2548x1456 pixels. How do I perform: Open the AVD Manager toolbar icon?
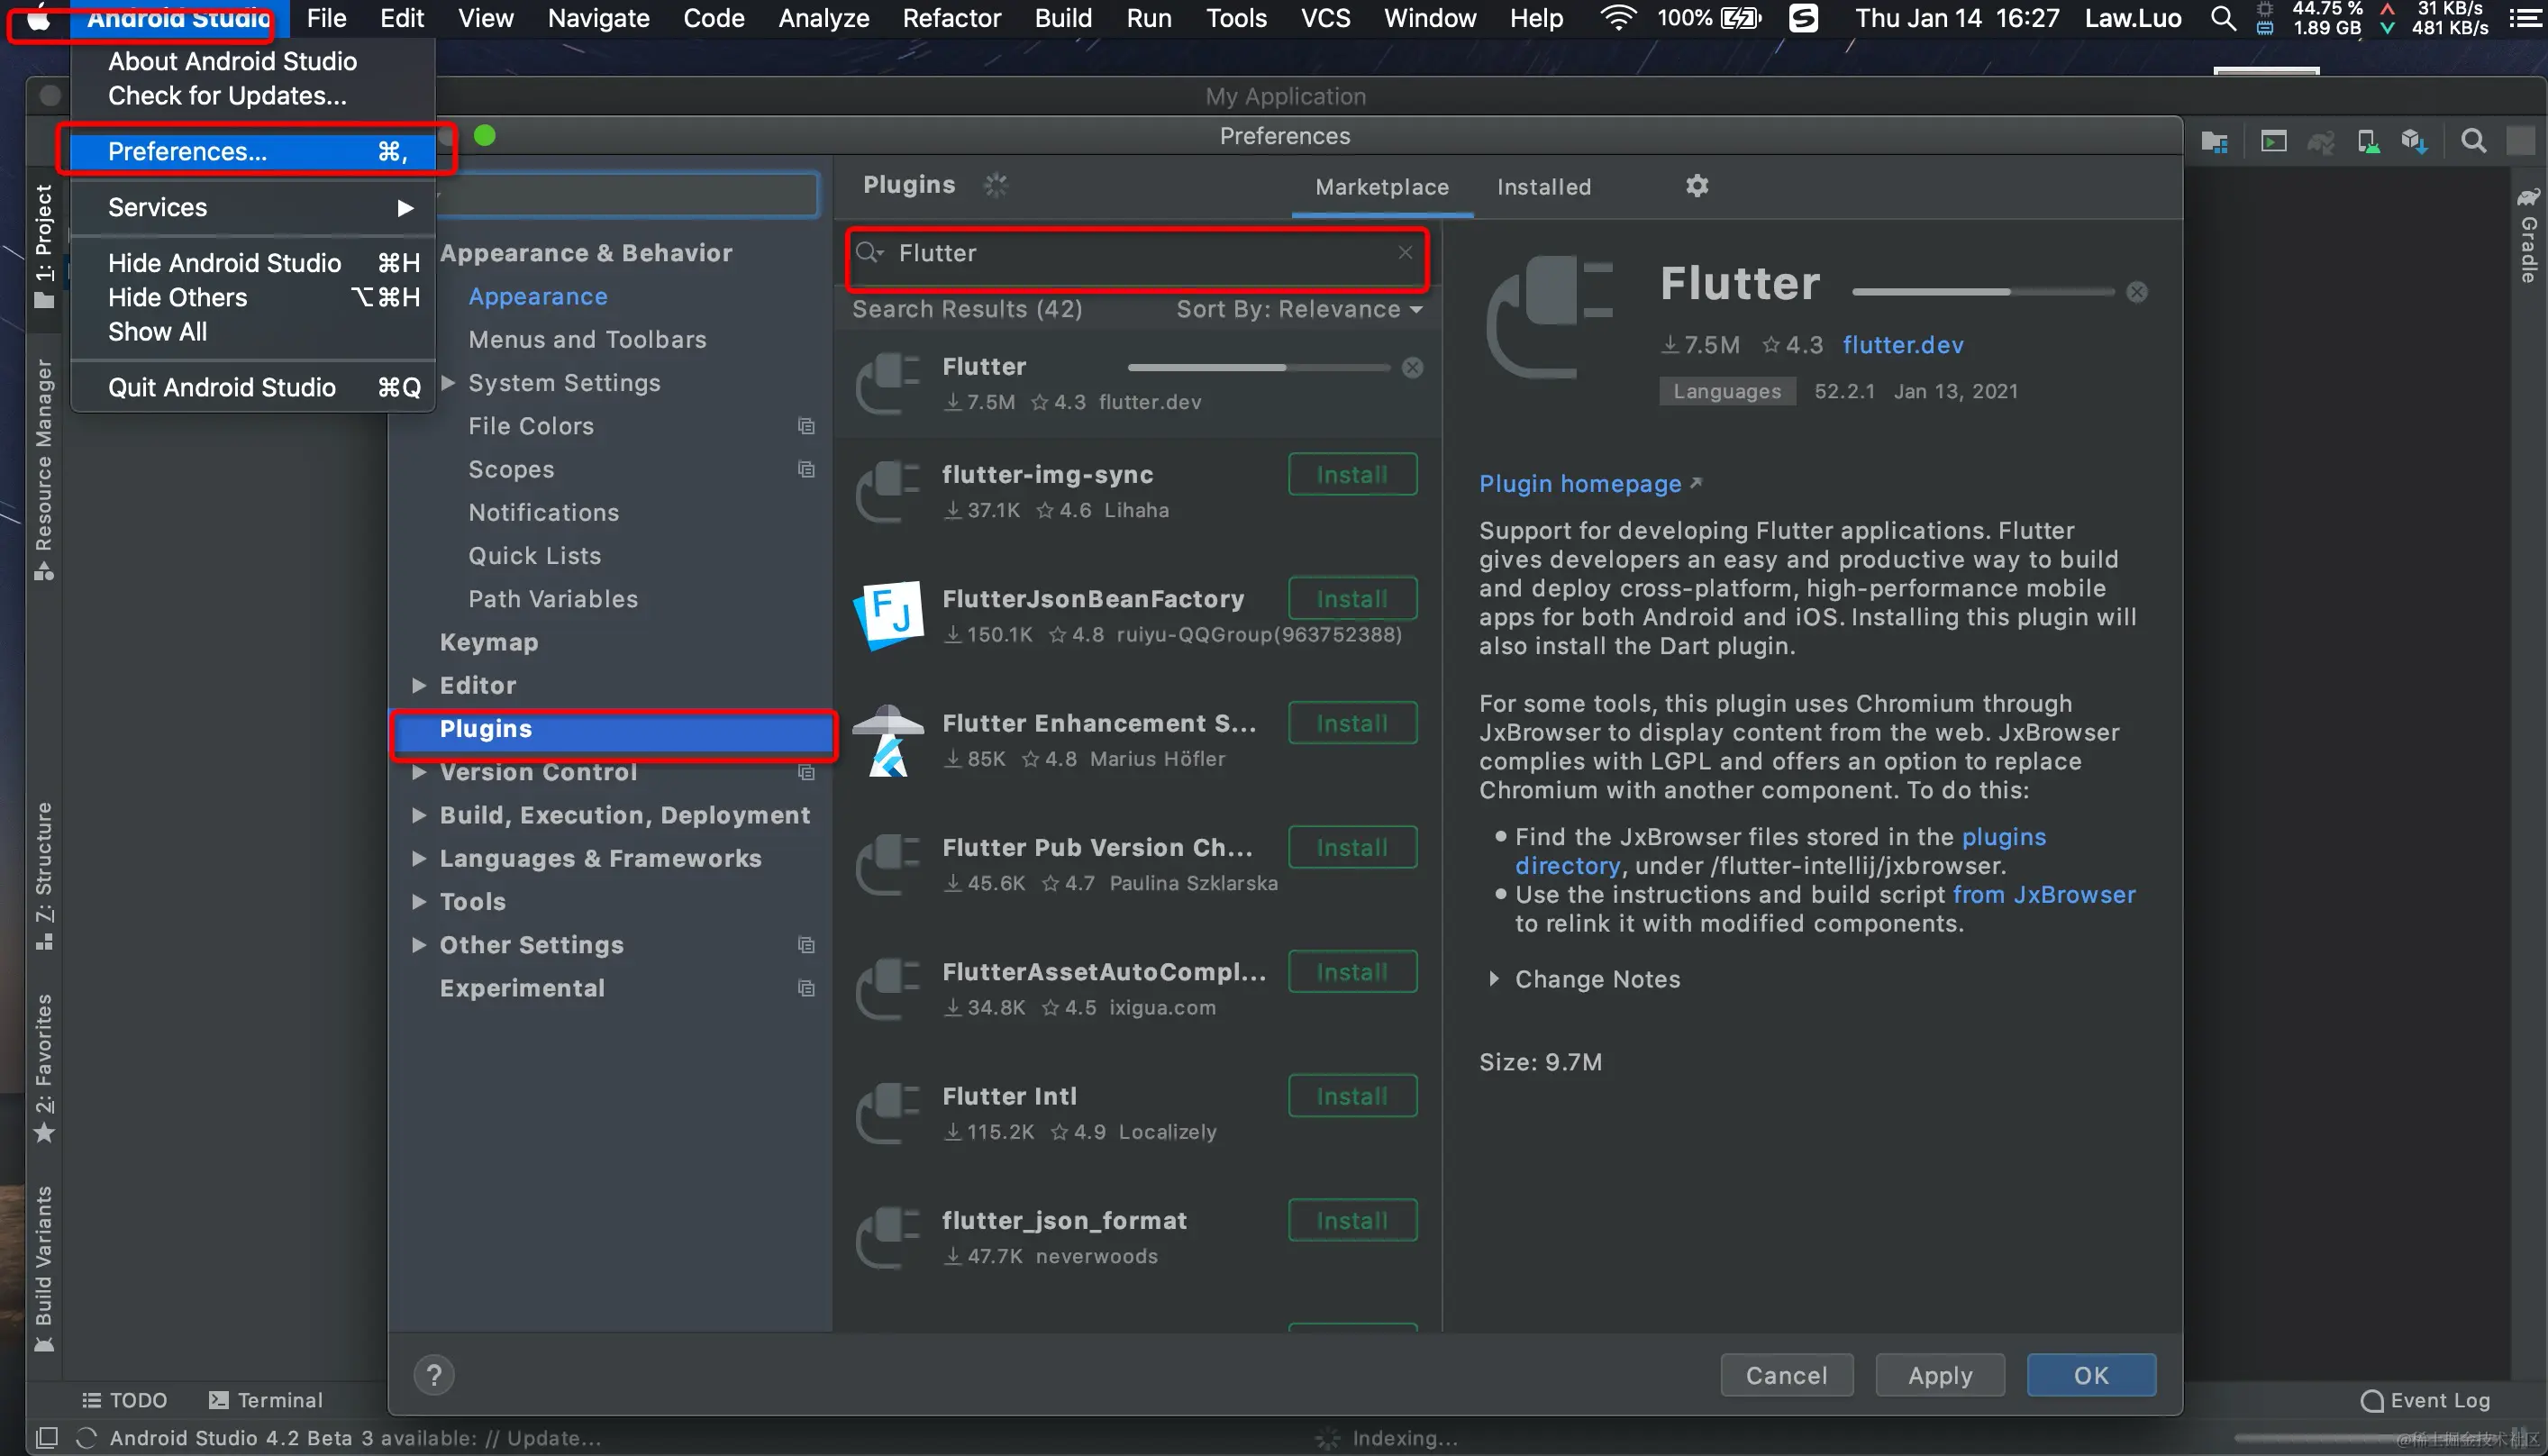(2367, 142)
